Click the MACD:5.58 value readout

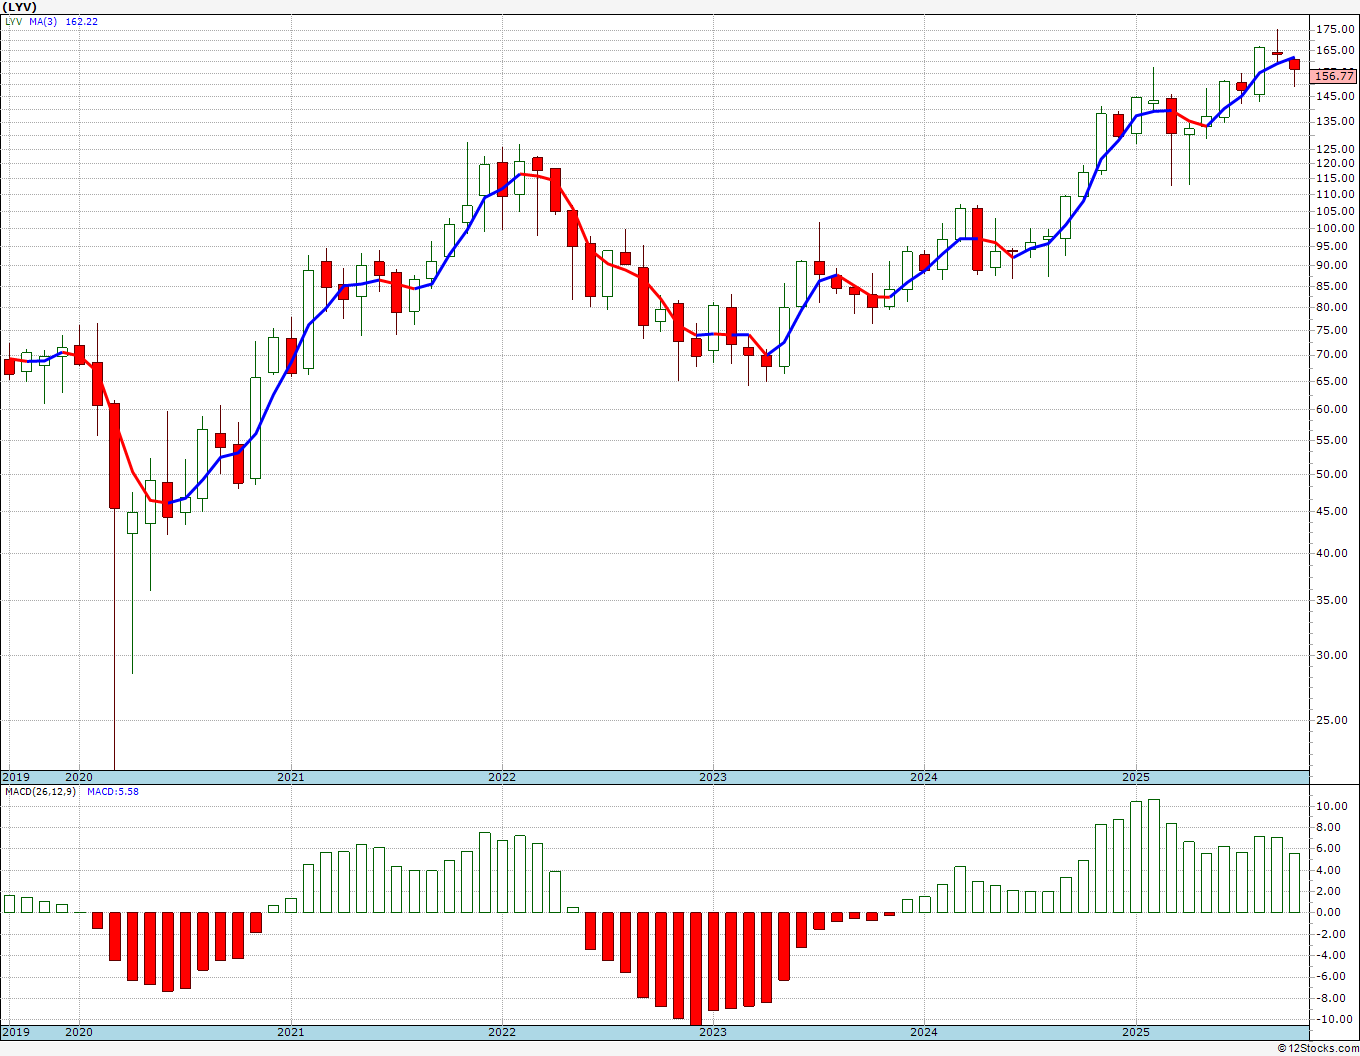[x=113, y=791]
